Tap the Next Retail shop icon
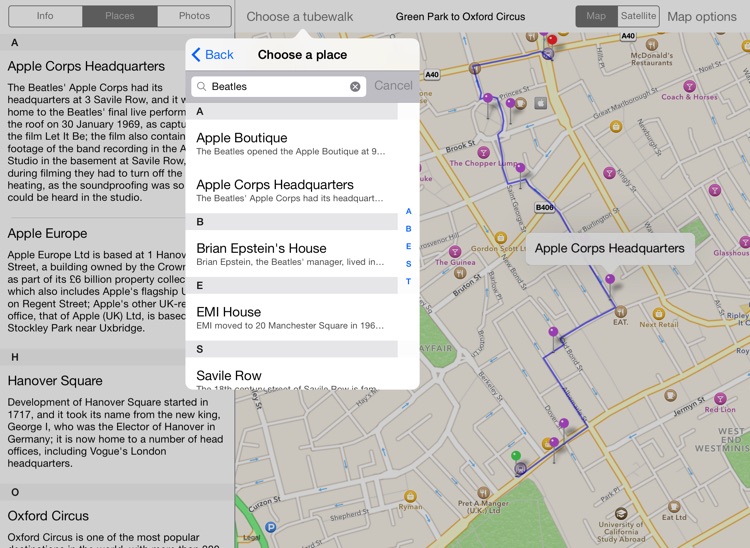Screen dimensions: 750x548 (x=659, y=314)
